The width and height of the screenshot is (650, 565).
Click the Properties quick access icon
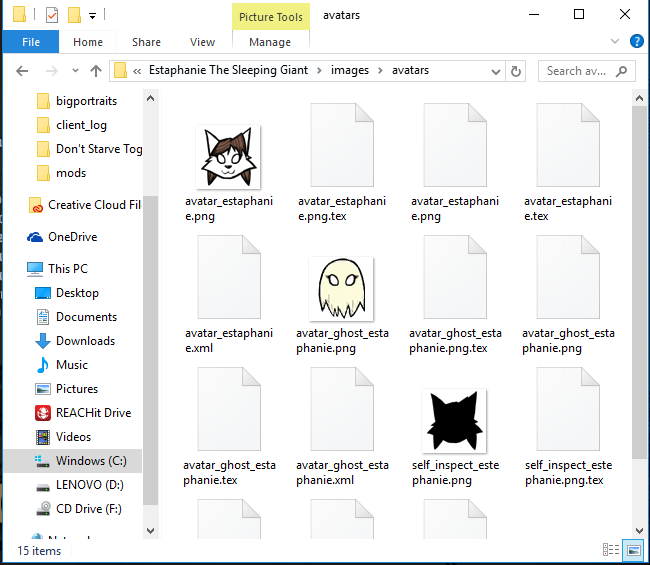[52, 15]
